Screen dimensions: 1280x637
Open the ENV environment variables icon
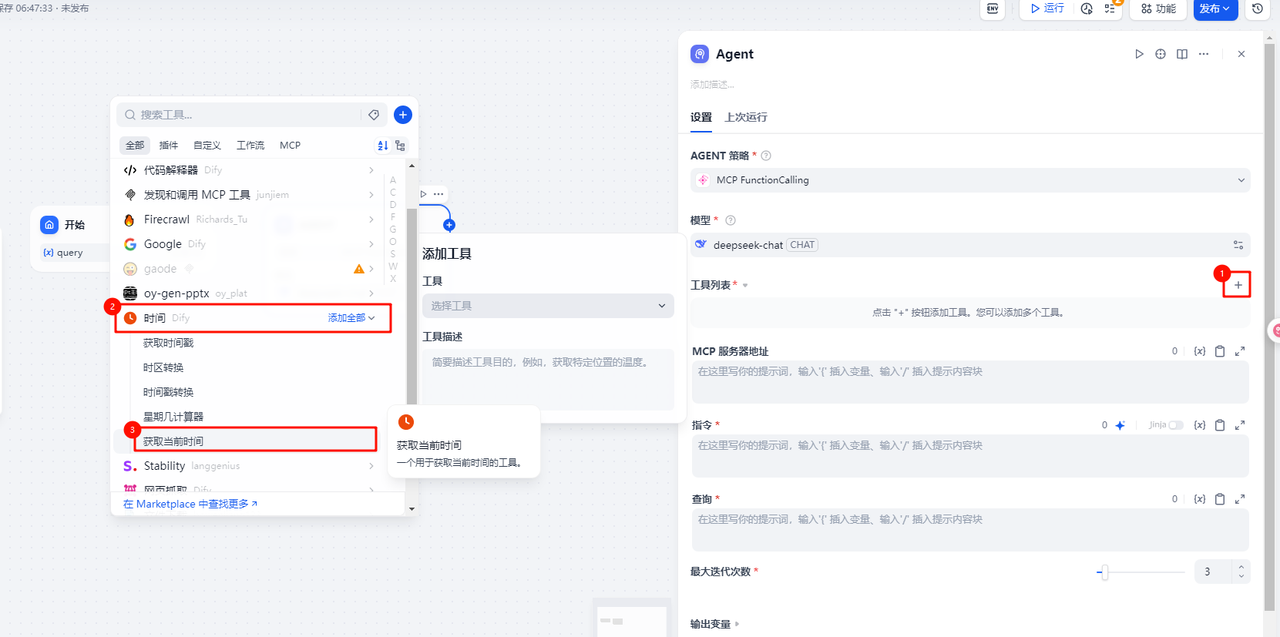[x=993, y=9]
